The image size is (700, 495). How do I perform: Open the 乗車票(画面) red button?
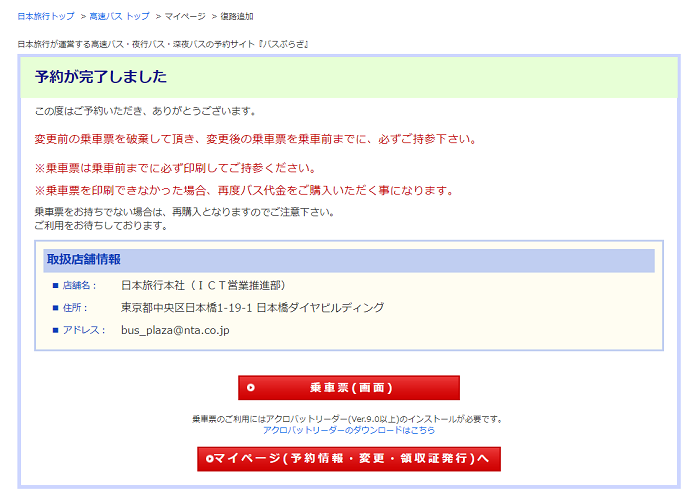tap(349, 388)
